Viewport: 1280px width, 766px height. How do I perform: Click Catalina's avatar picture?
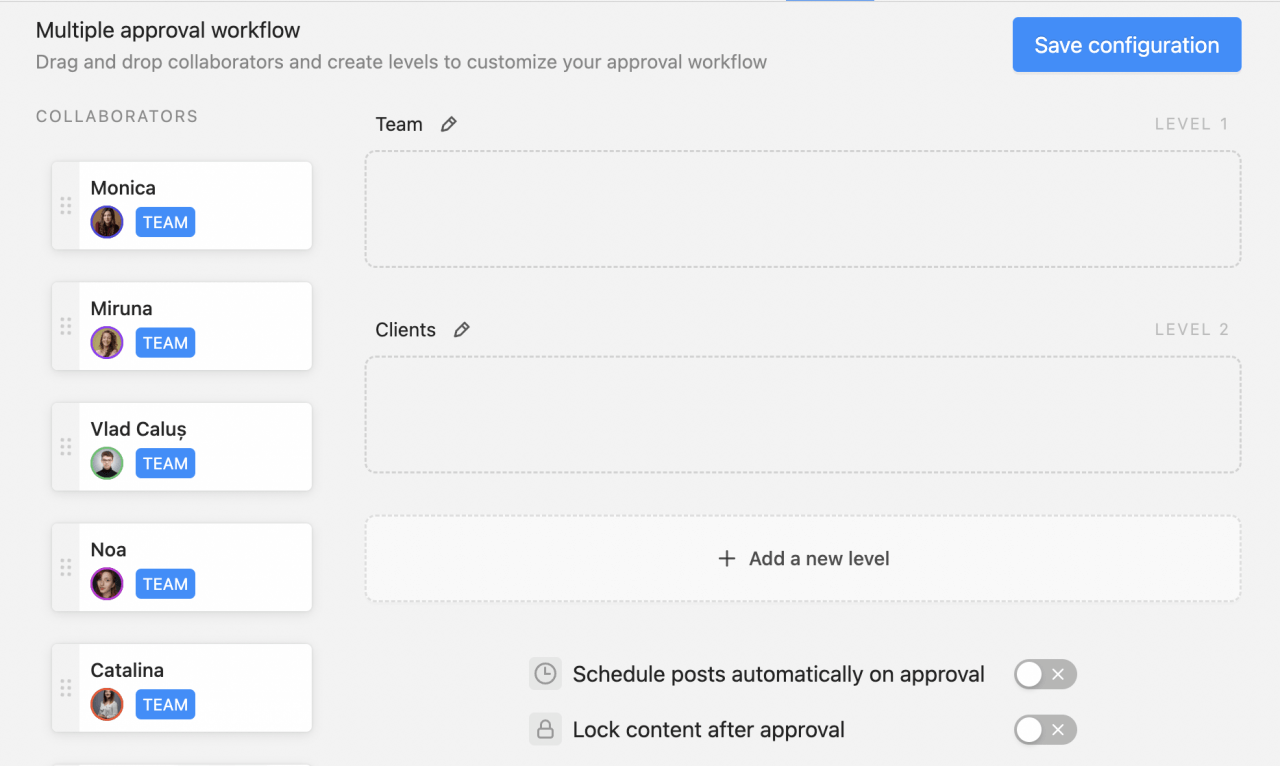[x=107, y=704]
